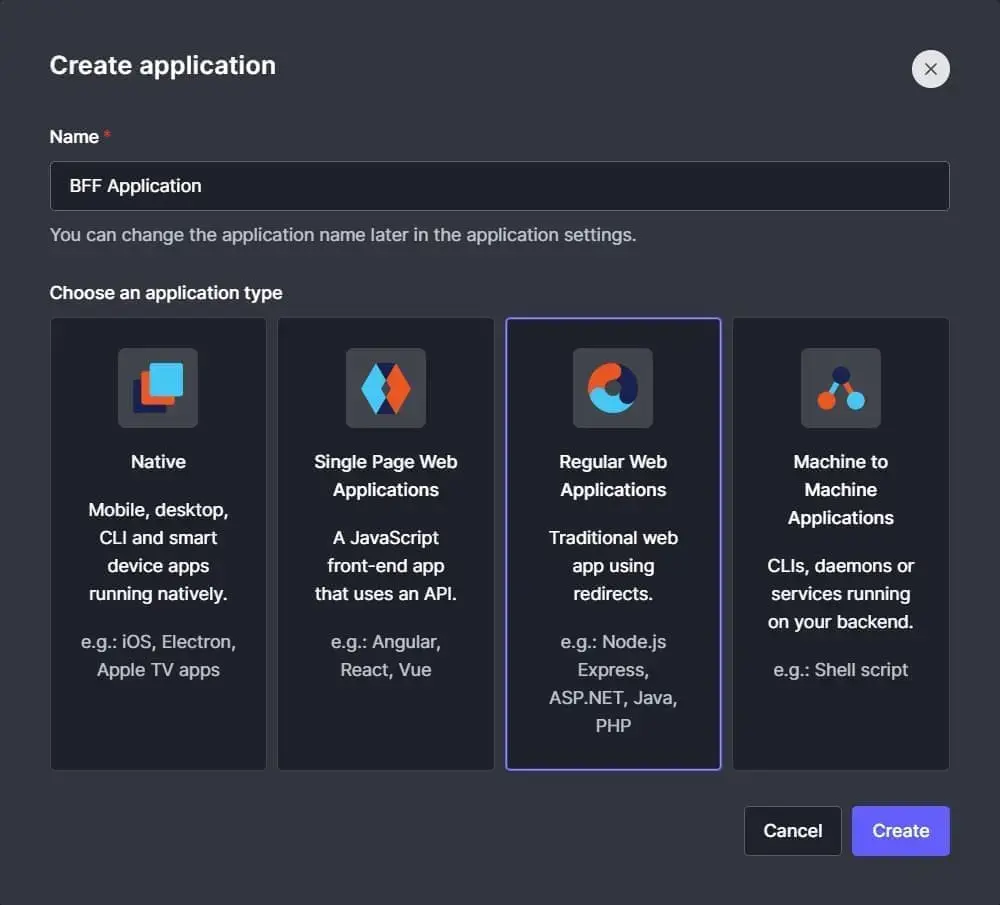The width and height of the screenshot is (1000, 905).
Task: Click 'Mobile, desktop, CLI and smart device' description
Action: click(158, 552)
